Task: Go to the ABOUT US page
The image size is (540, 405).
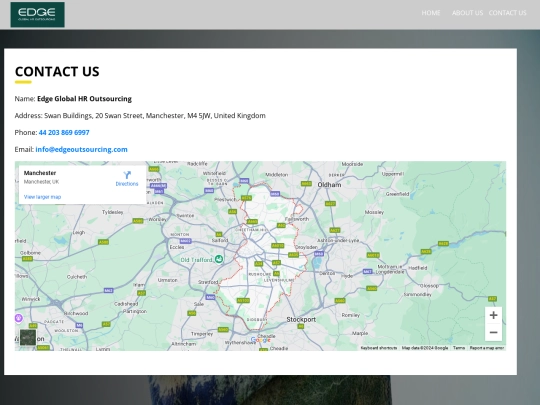Action: coord(467,13)
